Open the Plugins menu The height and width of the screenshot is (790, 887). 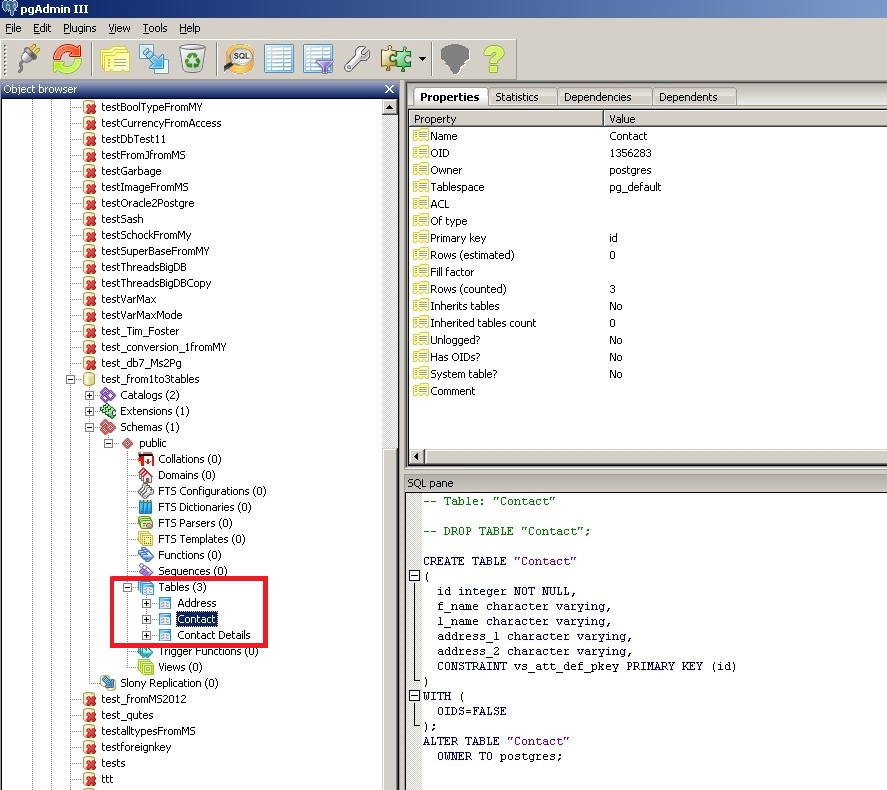click(x=80, y=28)
